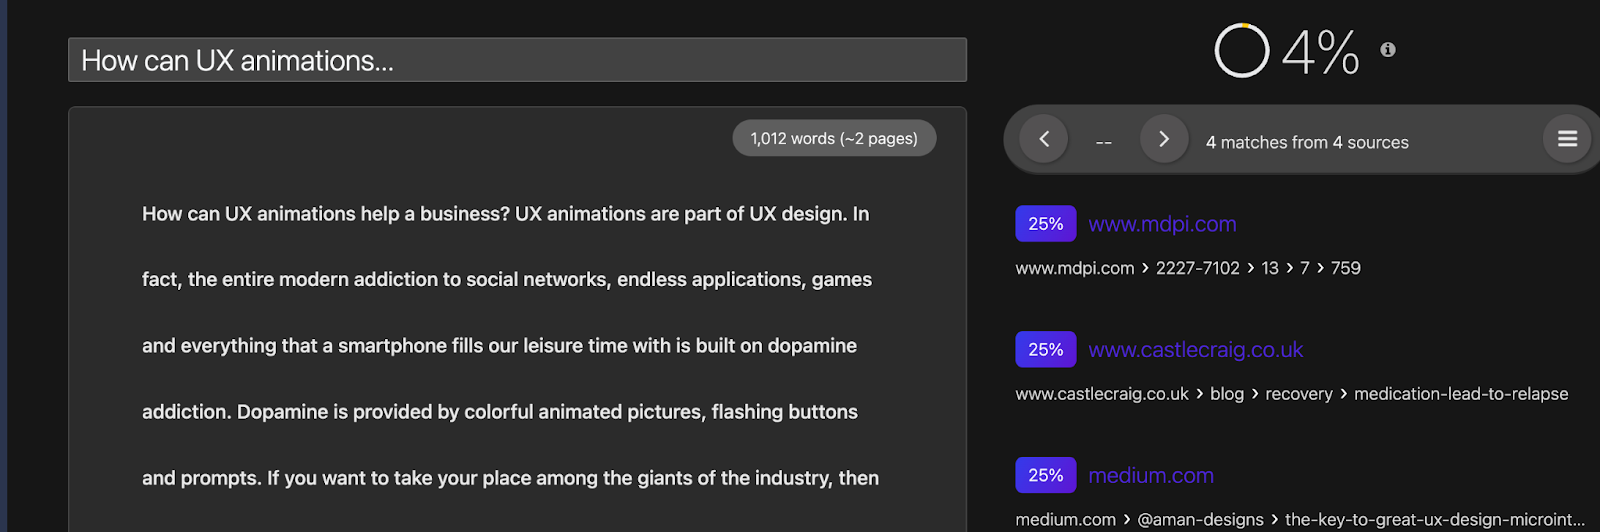Screen dimensions: 1600x532
Task: Click the circular plagiarism score indicator
Action: coord(1242,50)
